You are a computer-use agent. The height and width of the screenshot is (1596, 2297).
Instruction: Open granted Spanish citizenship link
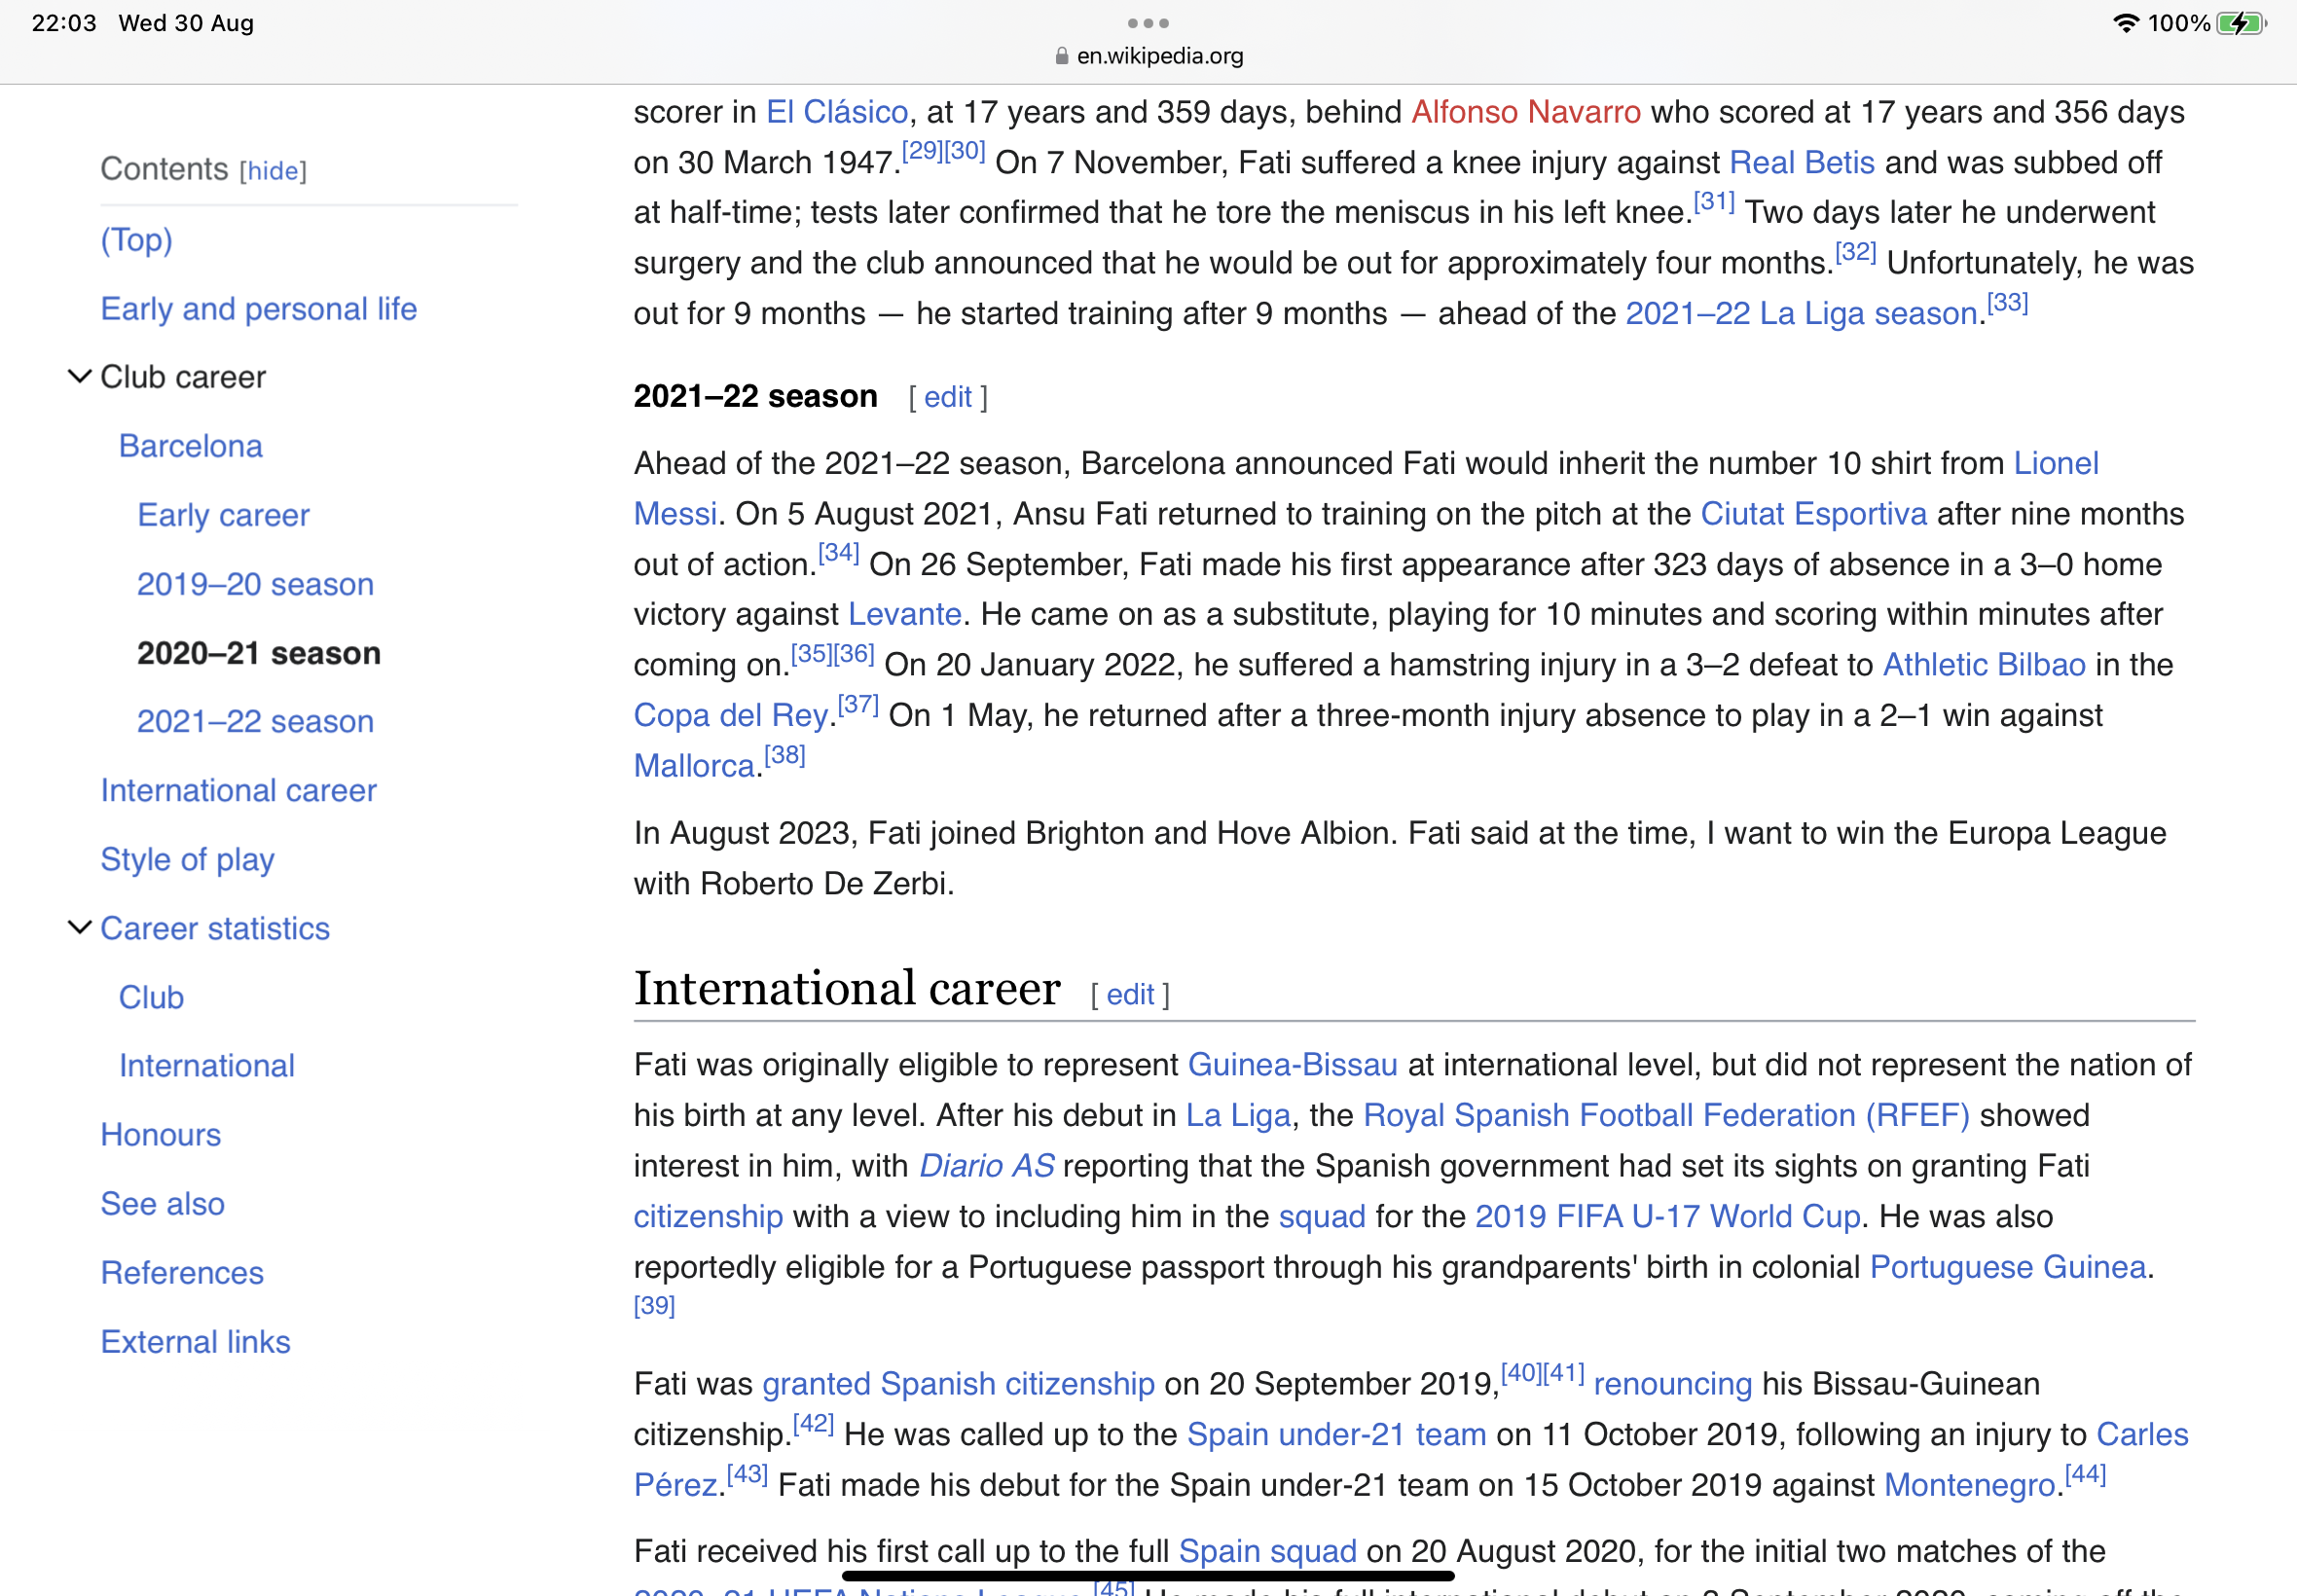tap(958, 1384)
